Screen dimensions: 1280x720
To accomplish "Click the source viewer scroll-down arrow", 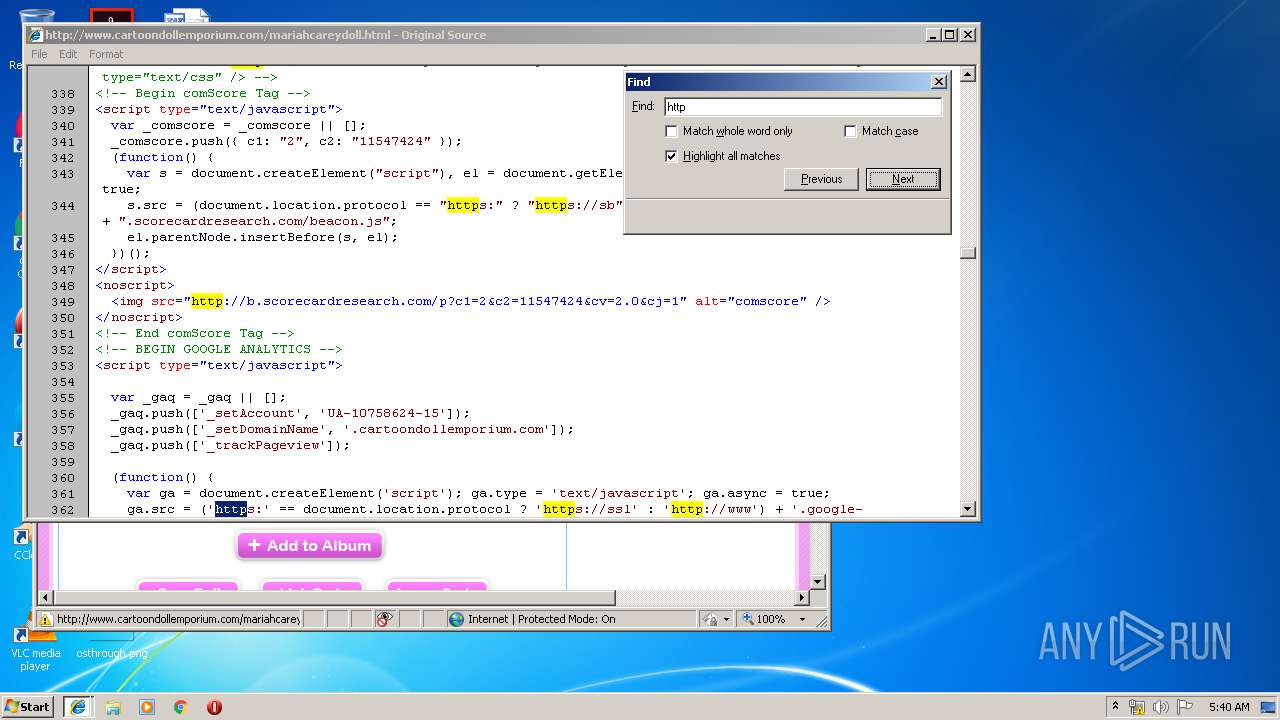I will pos(967,509).
